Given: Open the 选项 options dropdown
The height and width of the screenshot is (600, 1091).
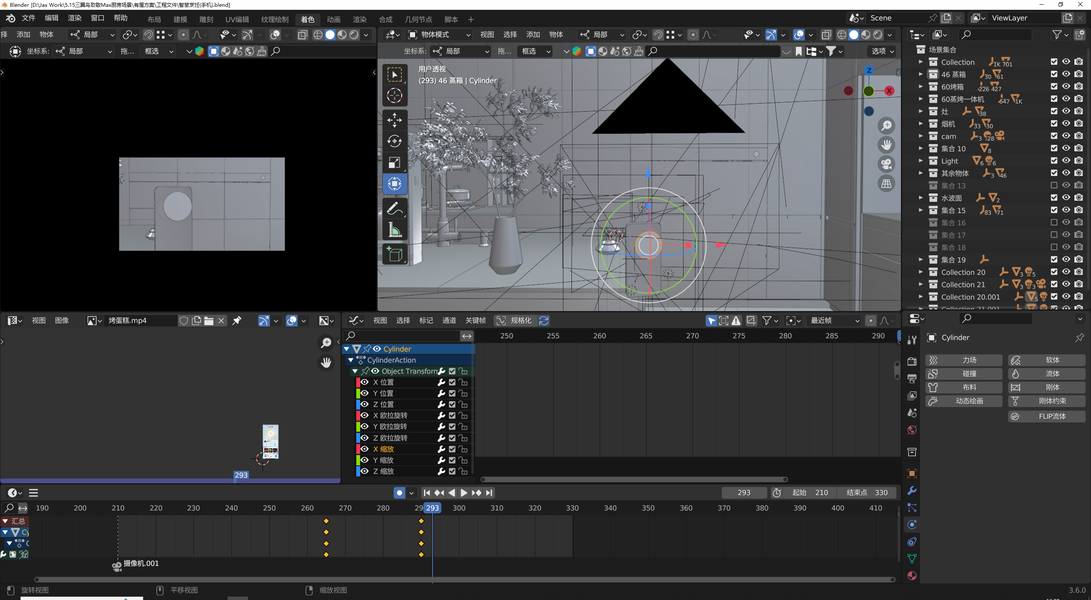Looking at the screenshot, I should tap(882, 51).
